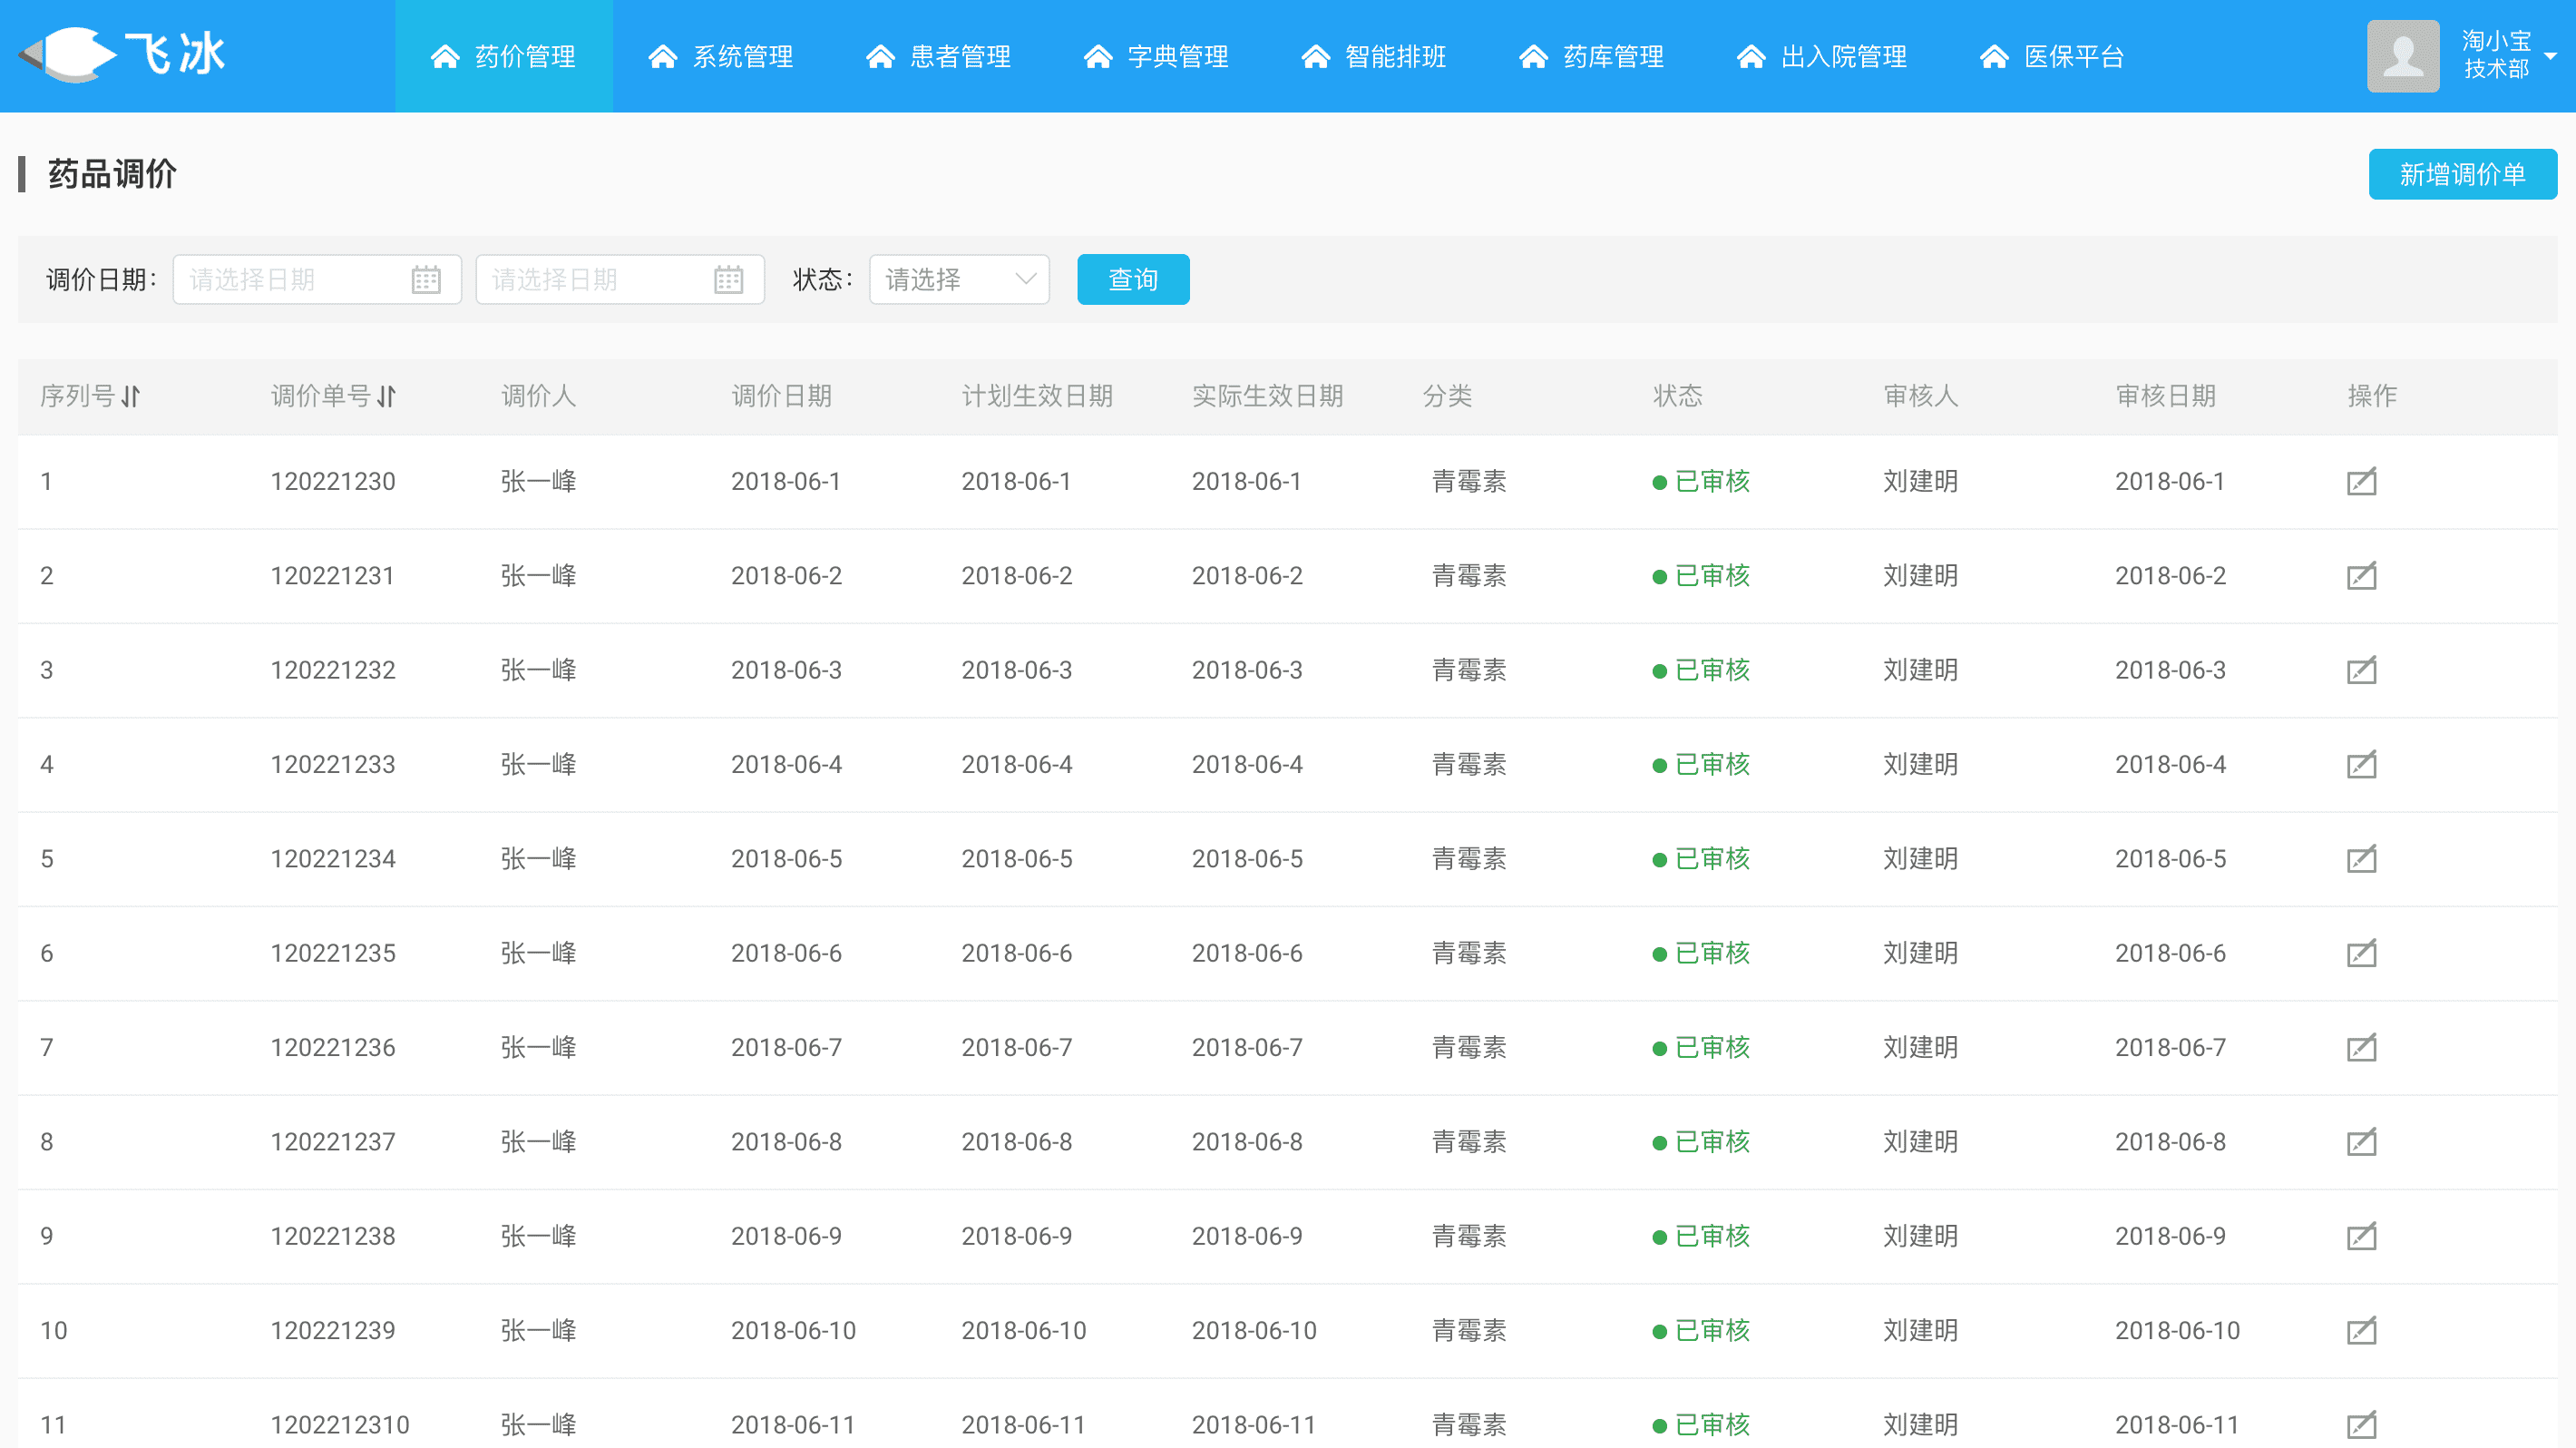
Task: Open edit icon in row 120221232
Action: tap(2361, 670)
